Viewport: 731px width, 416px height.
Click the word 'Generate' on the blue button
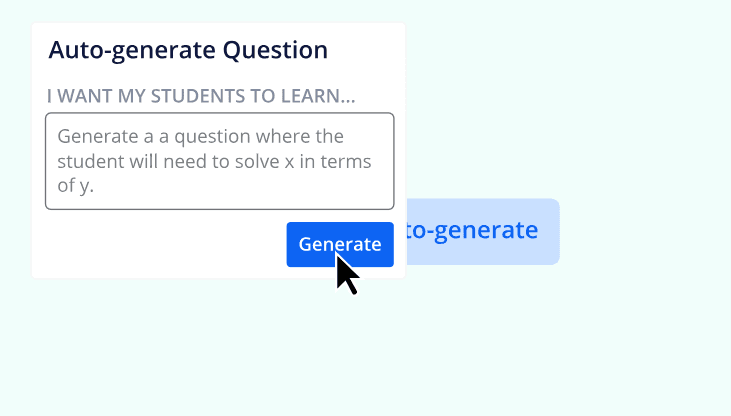(x=340, y=244)
